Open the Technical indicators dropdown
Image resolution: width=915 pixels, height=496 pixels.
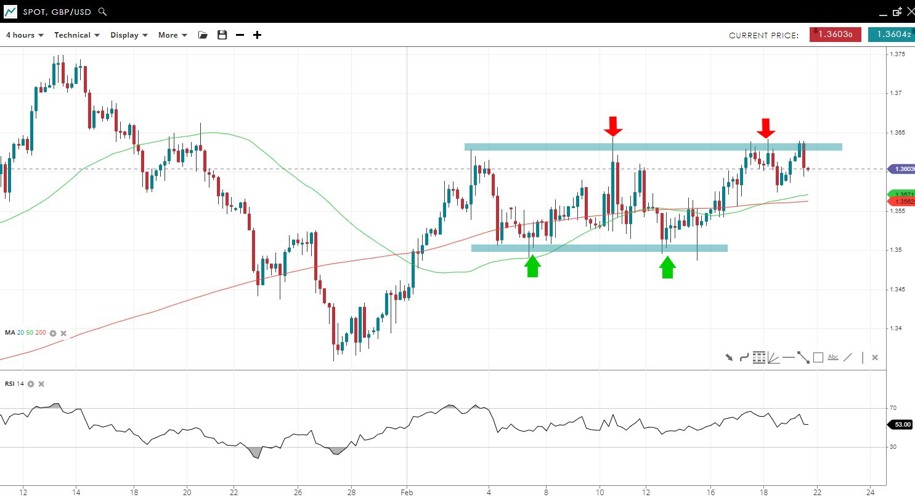pyautogui.click(x=76, y=35)
